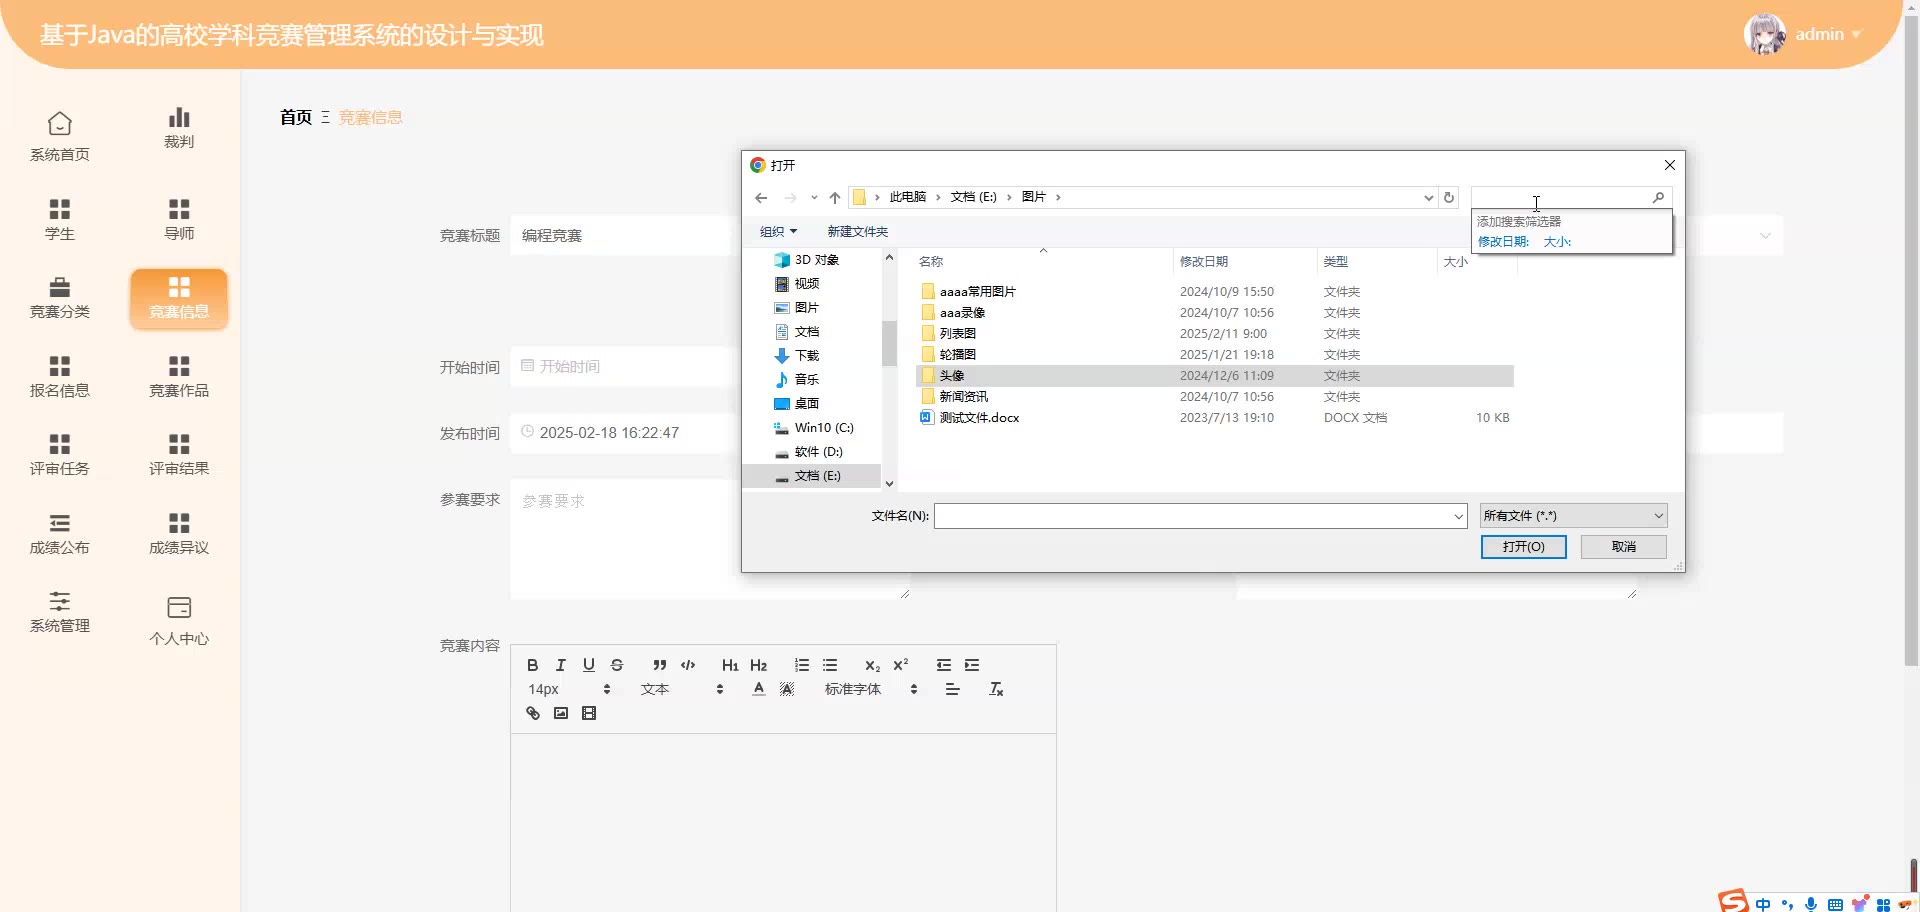
Task: Open the Sogou input method icon
Action: [1733, 901]
